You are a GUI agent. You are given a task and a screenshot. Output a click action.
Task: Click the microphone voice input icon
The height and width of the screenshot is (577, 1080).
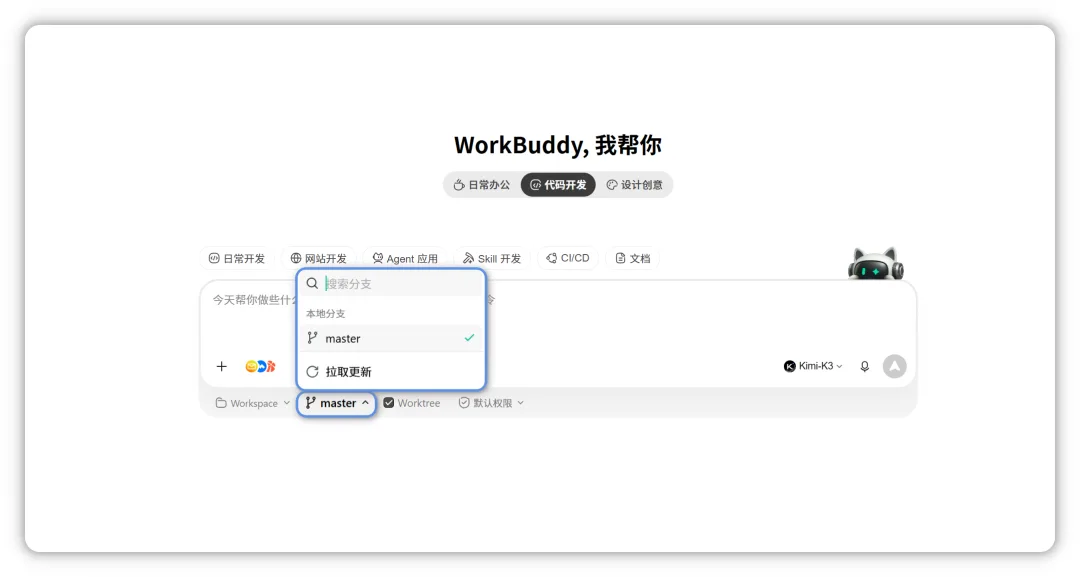[864, 366]
